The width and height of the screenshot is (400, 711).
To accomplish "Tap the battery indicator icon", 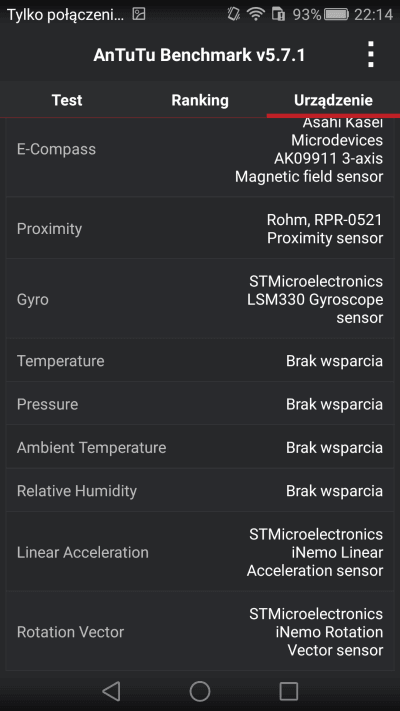I will (x=337, y=15).
